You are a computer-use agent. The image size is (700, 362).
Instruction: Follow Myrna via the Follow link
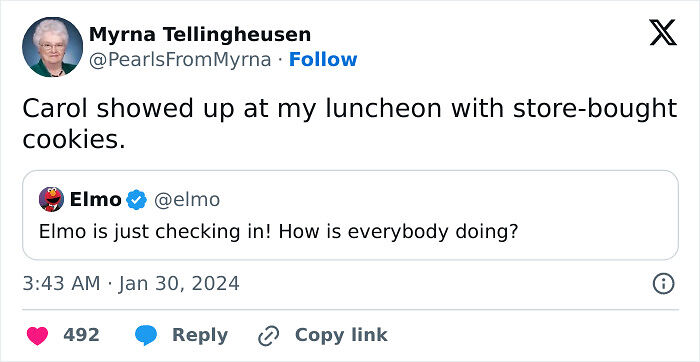point(323,59)
